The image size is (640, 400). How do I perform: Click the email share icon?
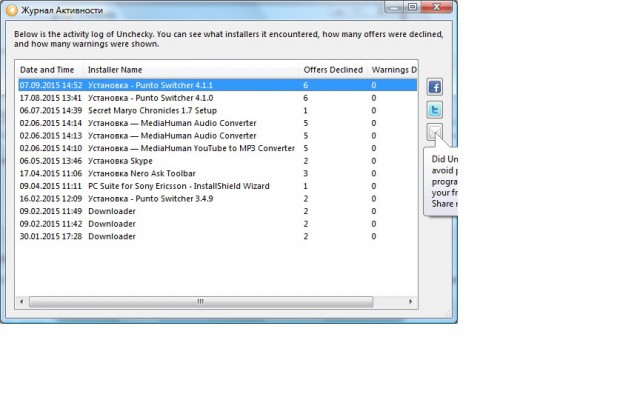435,132
